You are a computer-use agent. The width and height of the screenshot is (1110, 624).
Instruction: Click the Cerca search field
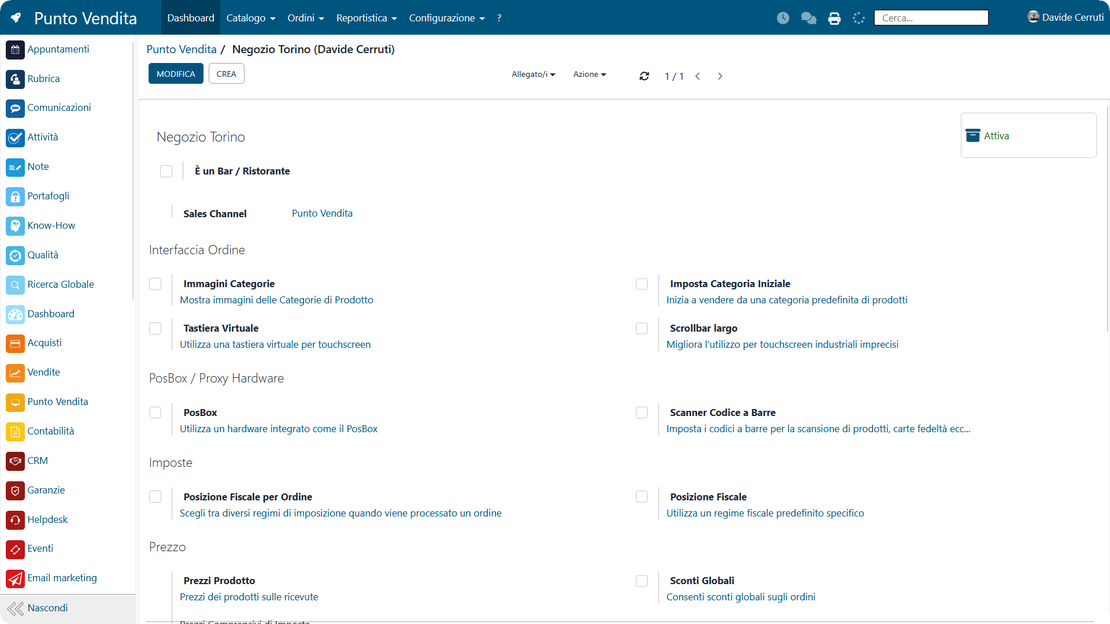[x=931, y=18]
